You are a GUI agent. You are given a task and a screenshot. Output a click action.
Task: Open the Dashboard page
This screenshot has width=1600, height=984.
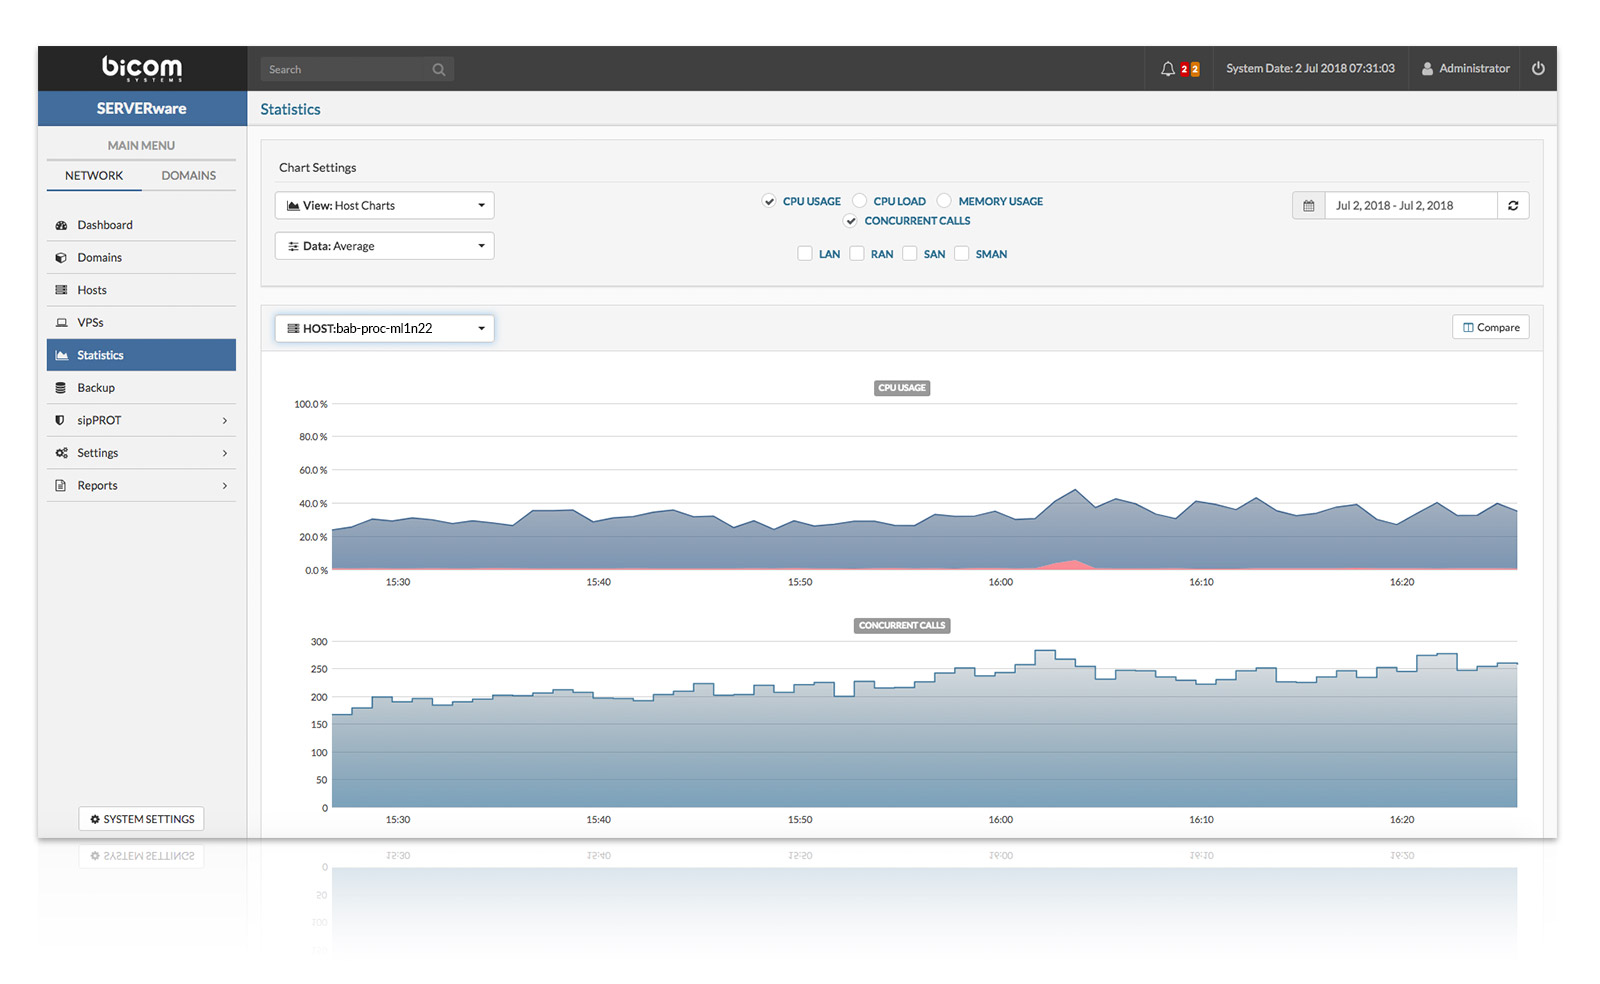coord(105,225)
